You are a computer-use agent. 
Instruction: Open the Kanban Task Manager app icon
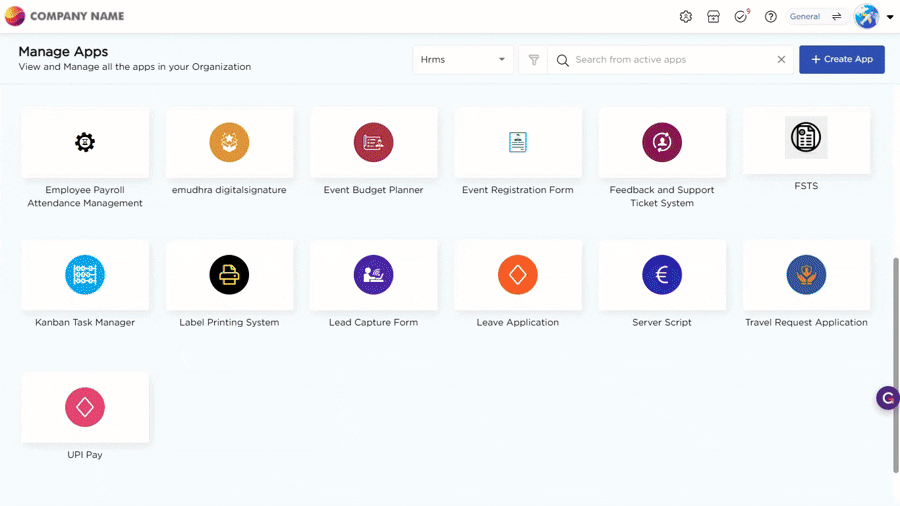[x=85, y=275]
